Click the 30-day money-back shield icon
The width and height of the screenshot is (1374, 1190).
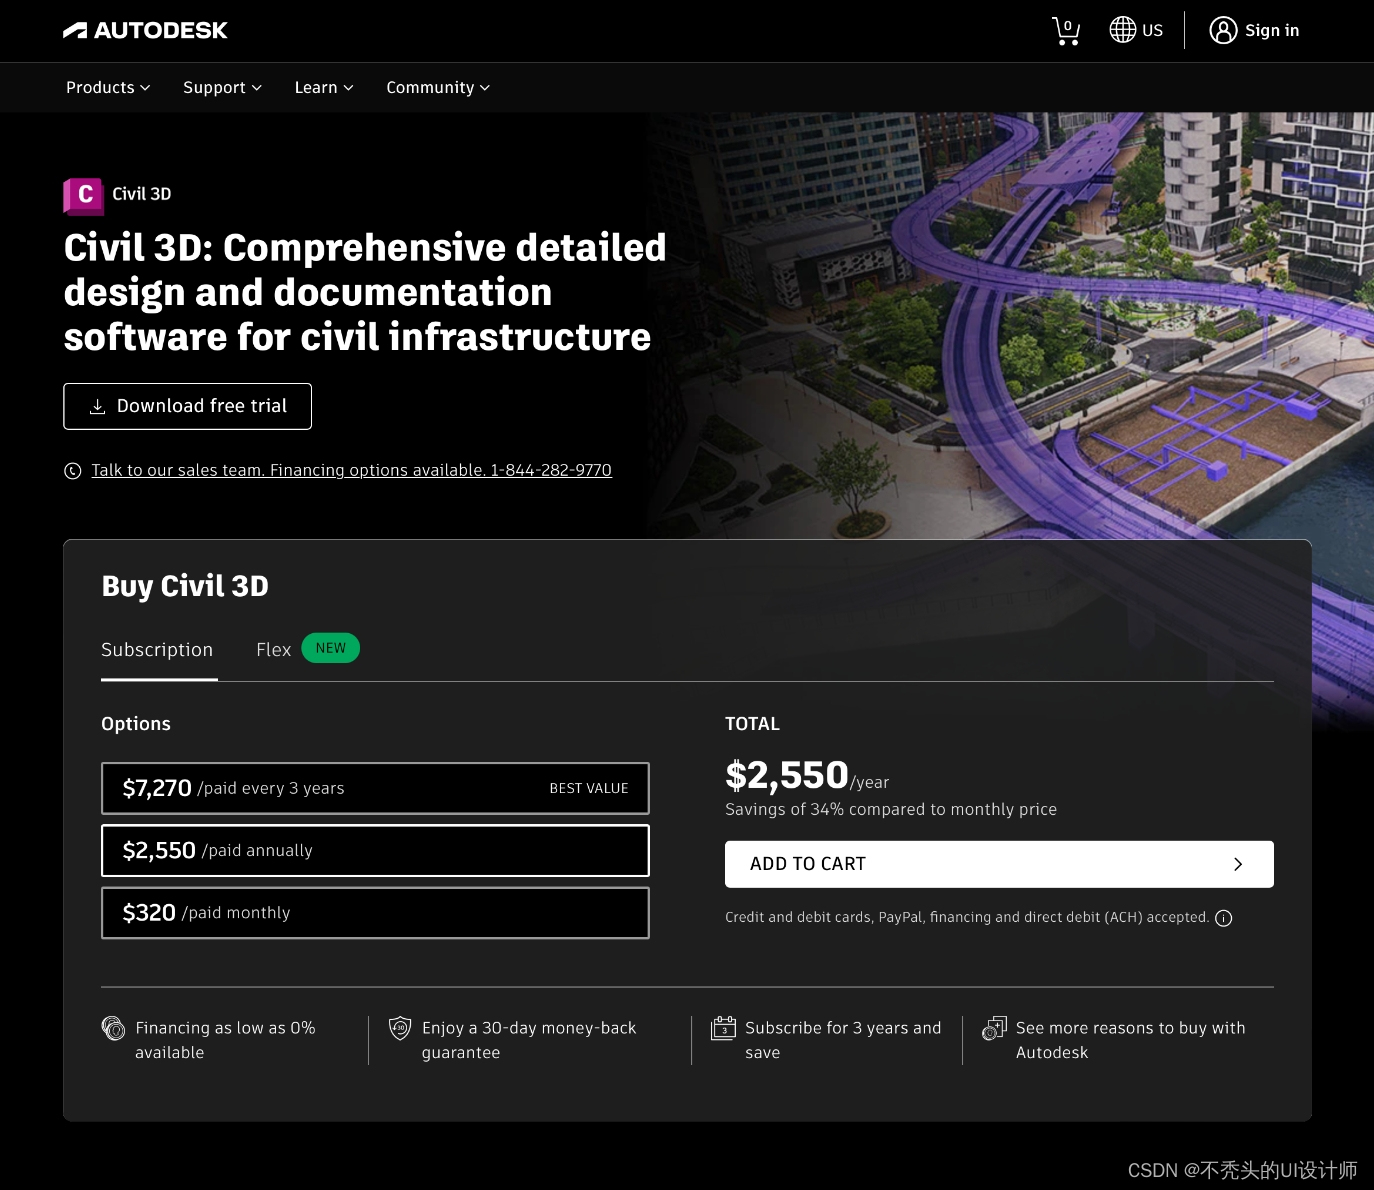400,1028
